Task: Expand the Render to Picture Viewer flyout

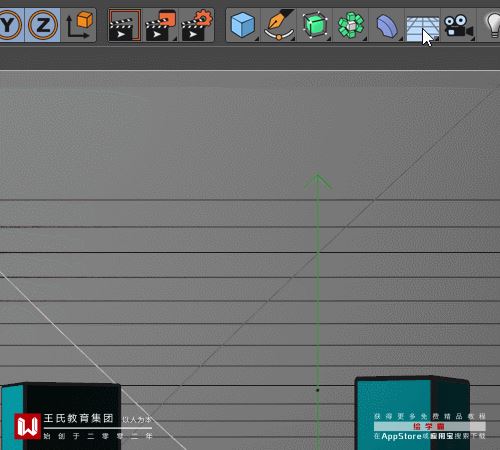Action: [x=175, y=39]
